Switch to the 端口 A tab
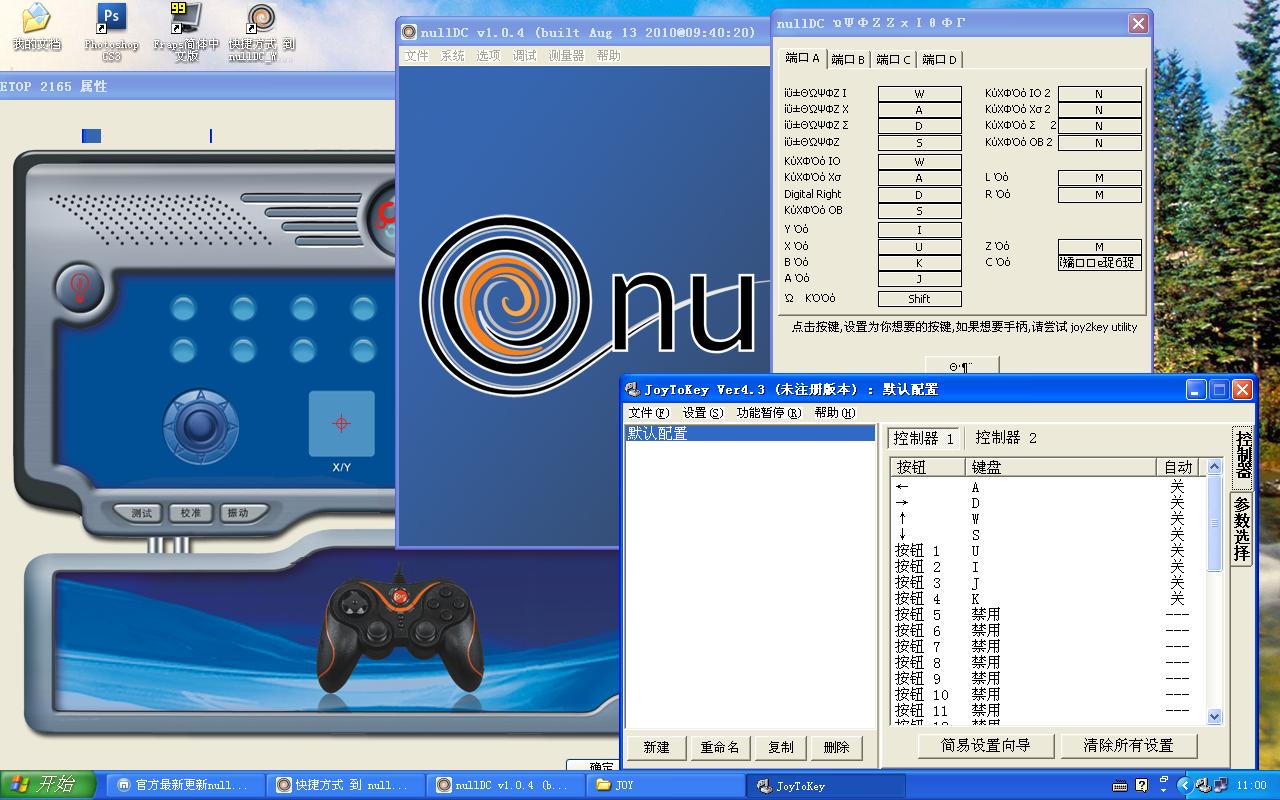1280x800 pixels. [x=802, y=58]
